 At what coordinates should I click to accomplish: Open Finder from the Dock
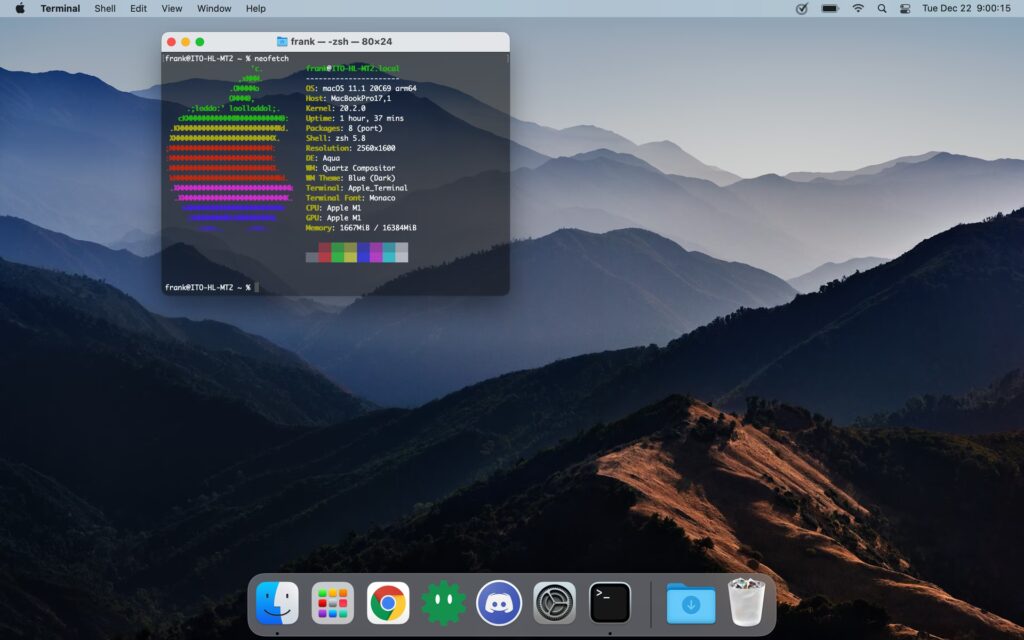pyautogui.click(x=277, y=603)
